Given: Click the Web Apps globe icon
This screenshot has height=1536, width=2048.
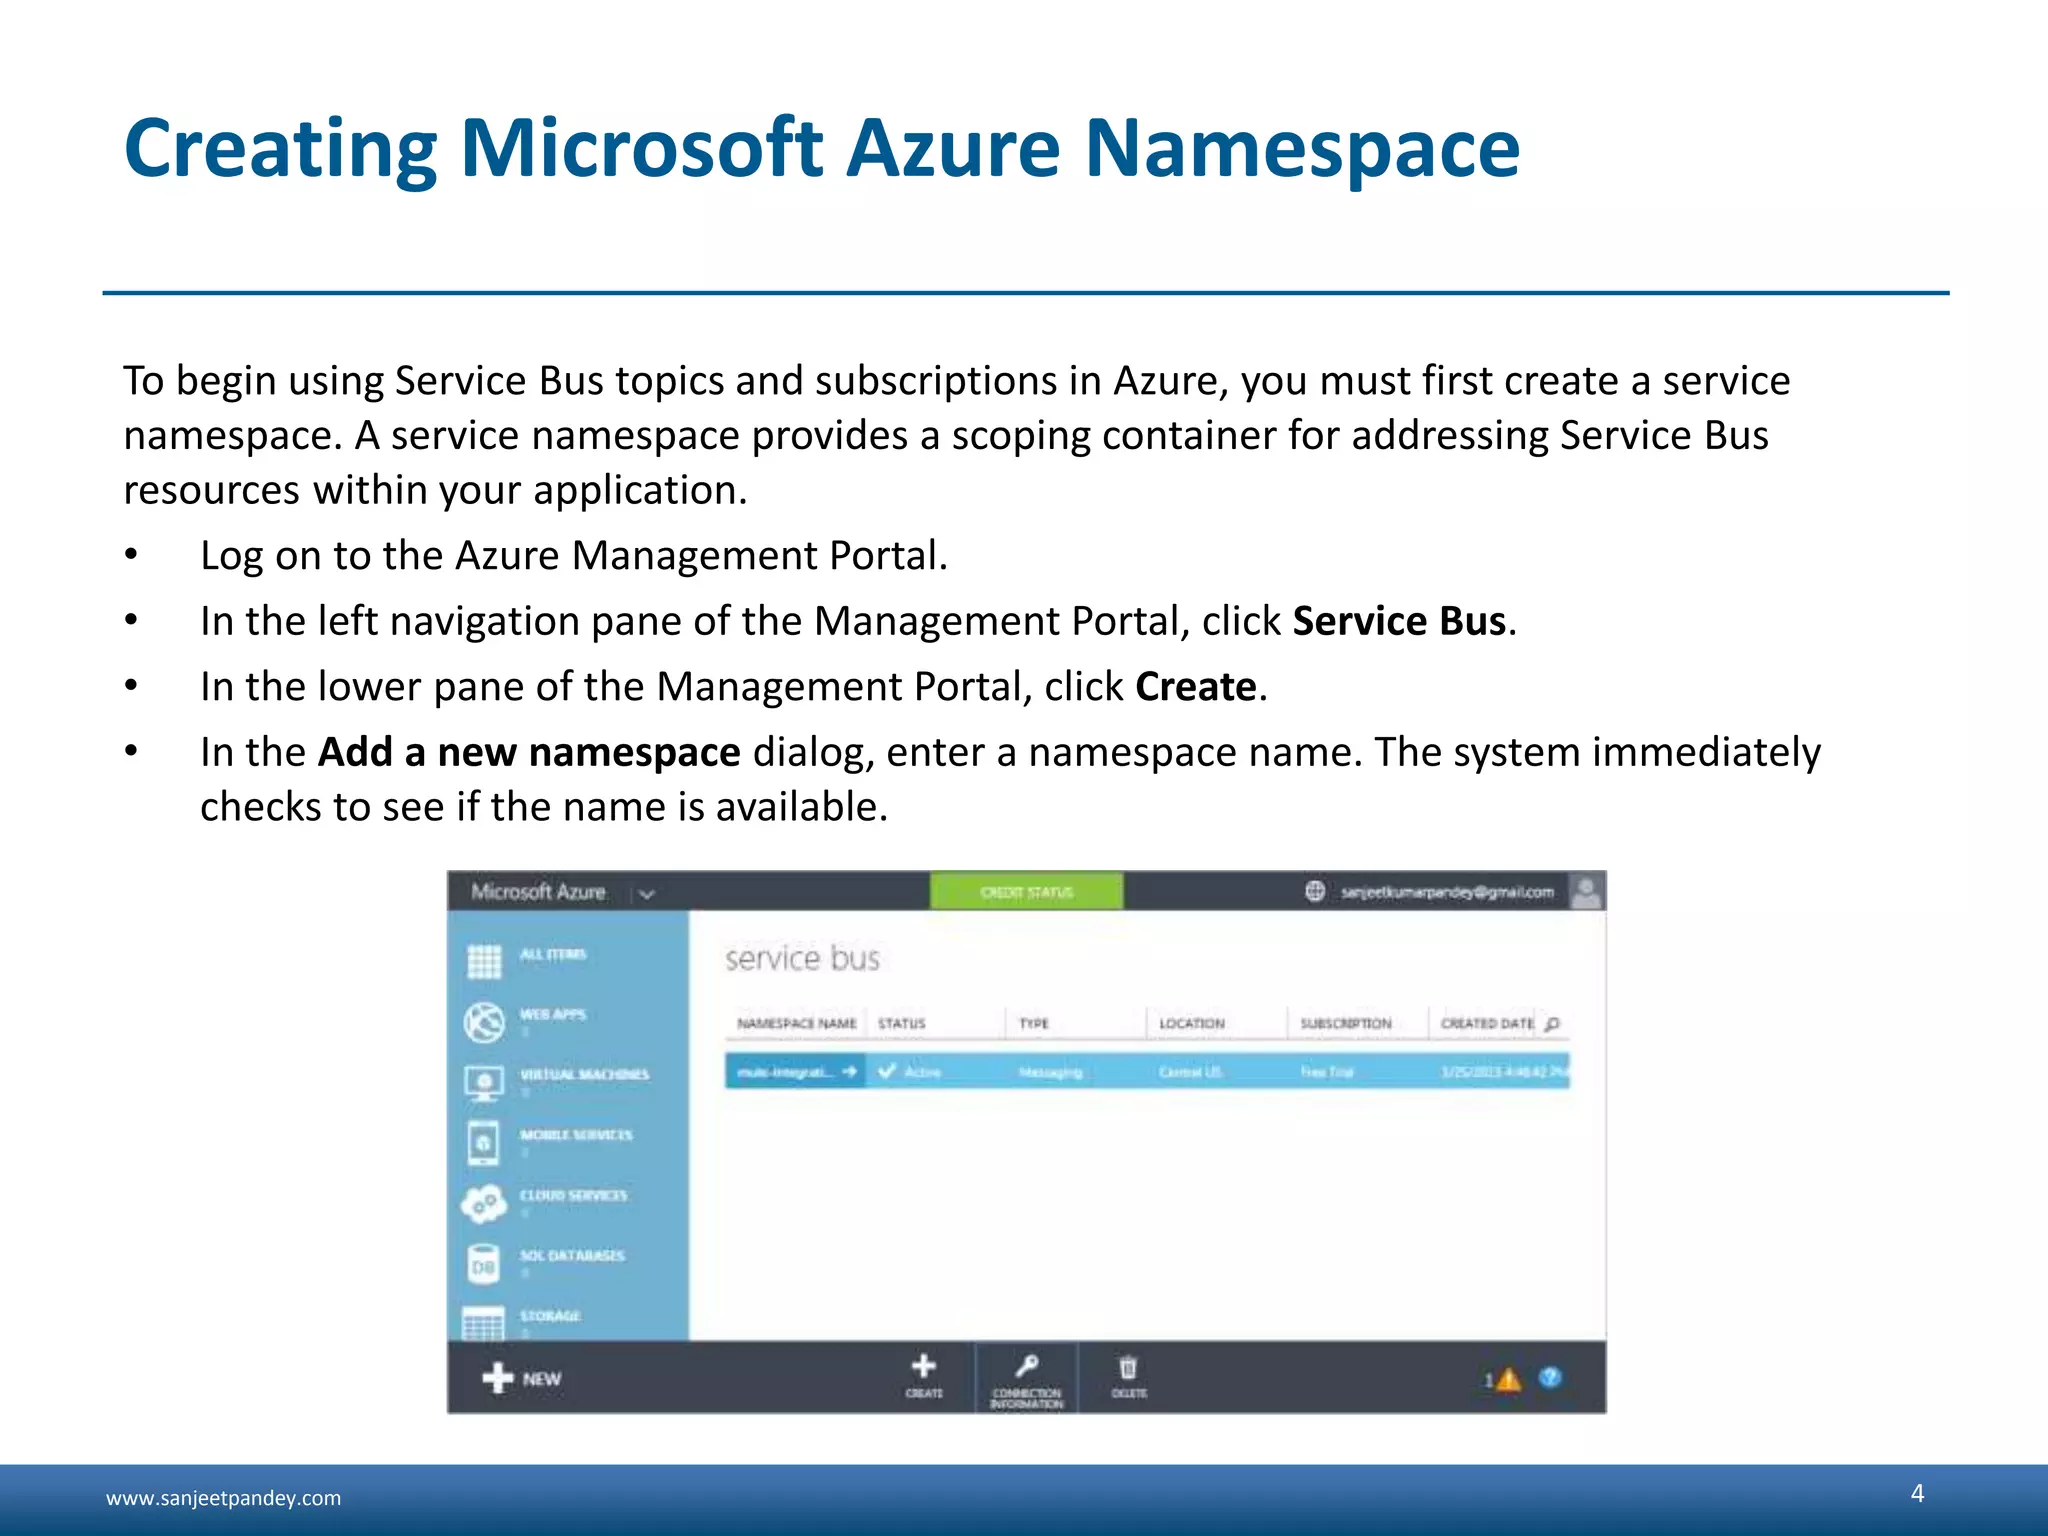Looking at the screenshot, I should pos(485,1022).
